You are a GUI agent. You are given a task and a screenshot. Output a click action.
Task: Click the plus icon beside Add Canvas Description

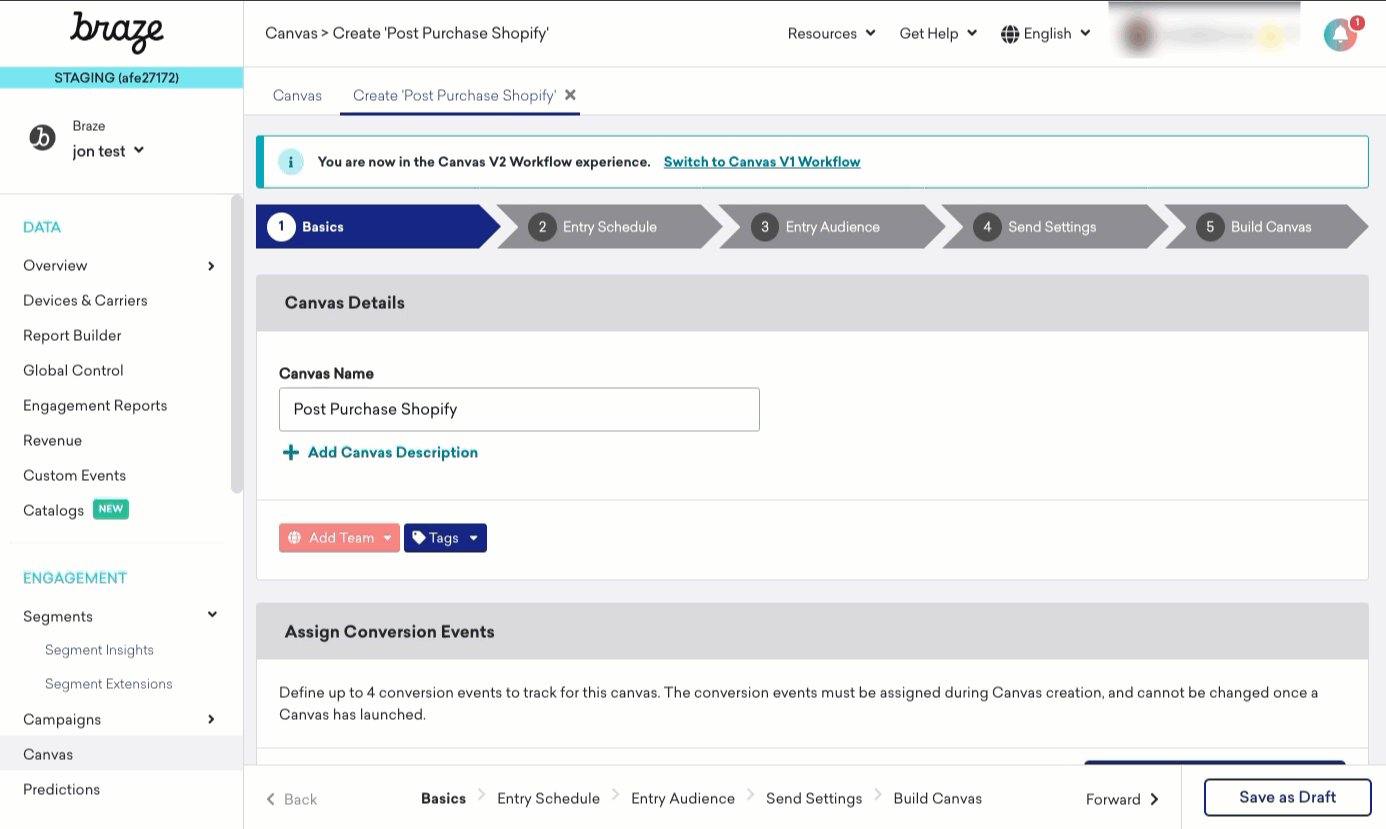[x=291, y=453]
